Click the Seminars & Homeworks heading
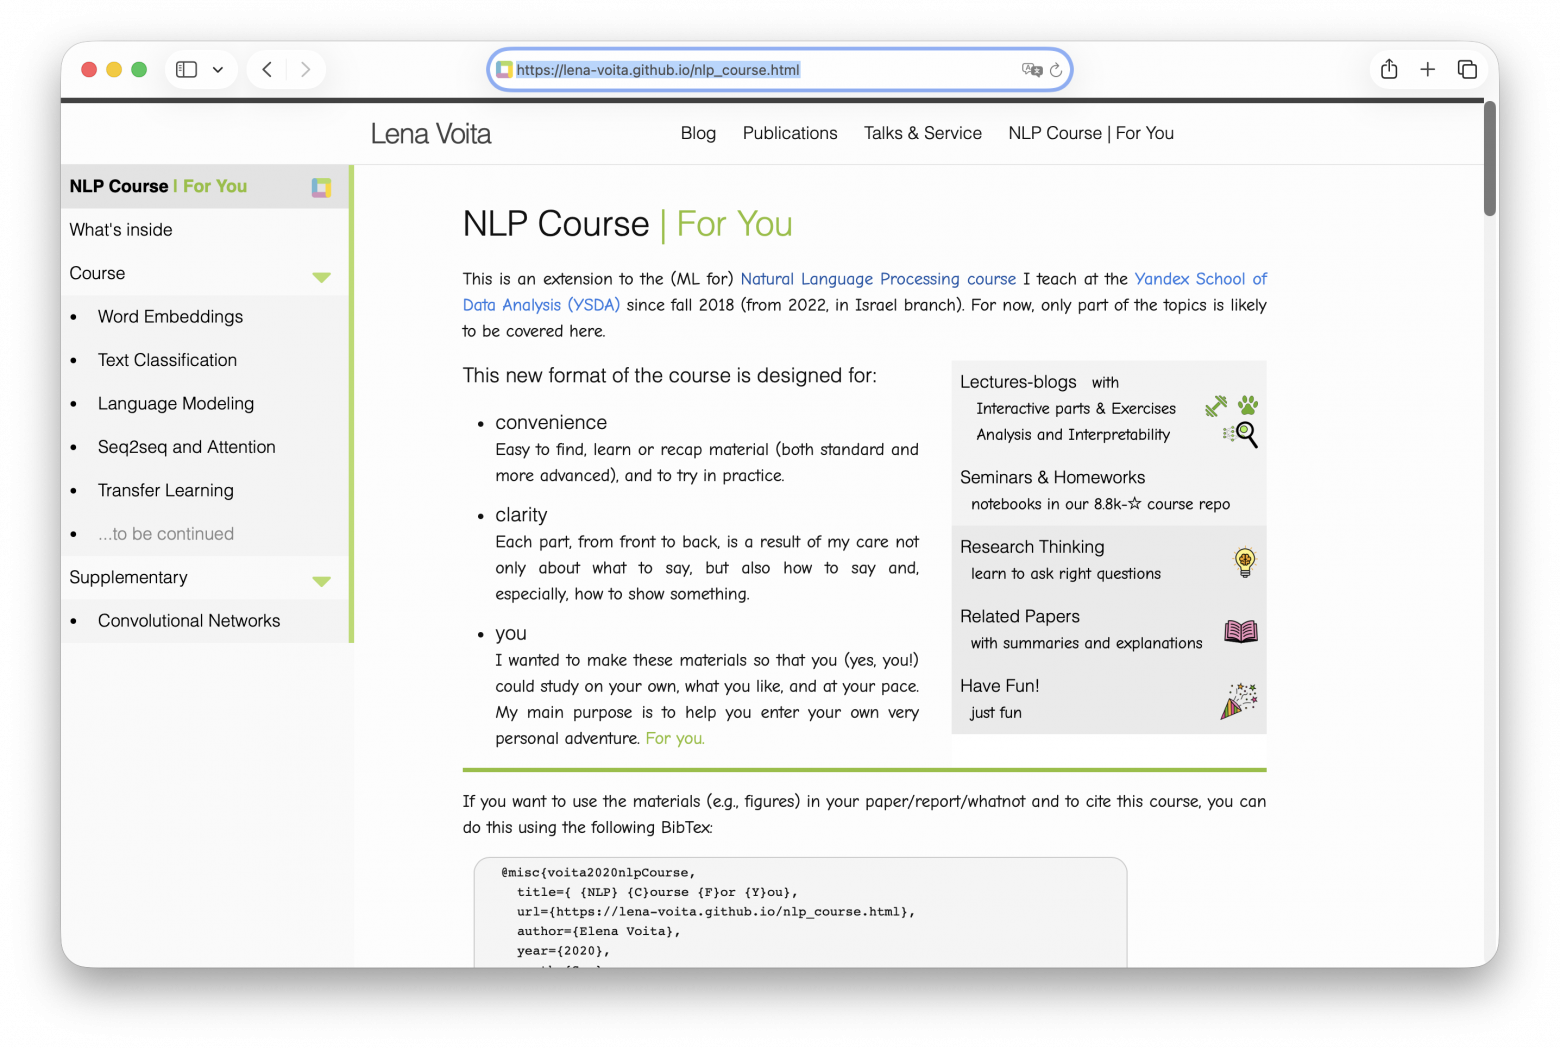This screenshot has width=1560, height=1048. tap(1052, 478)
